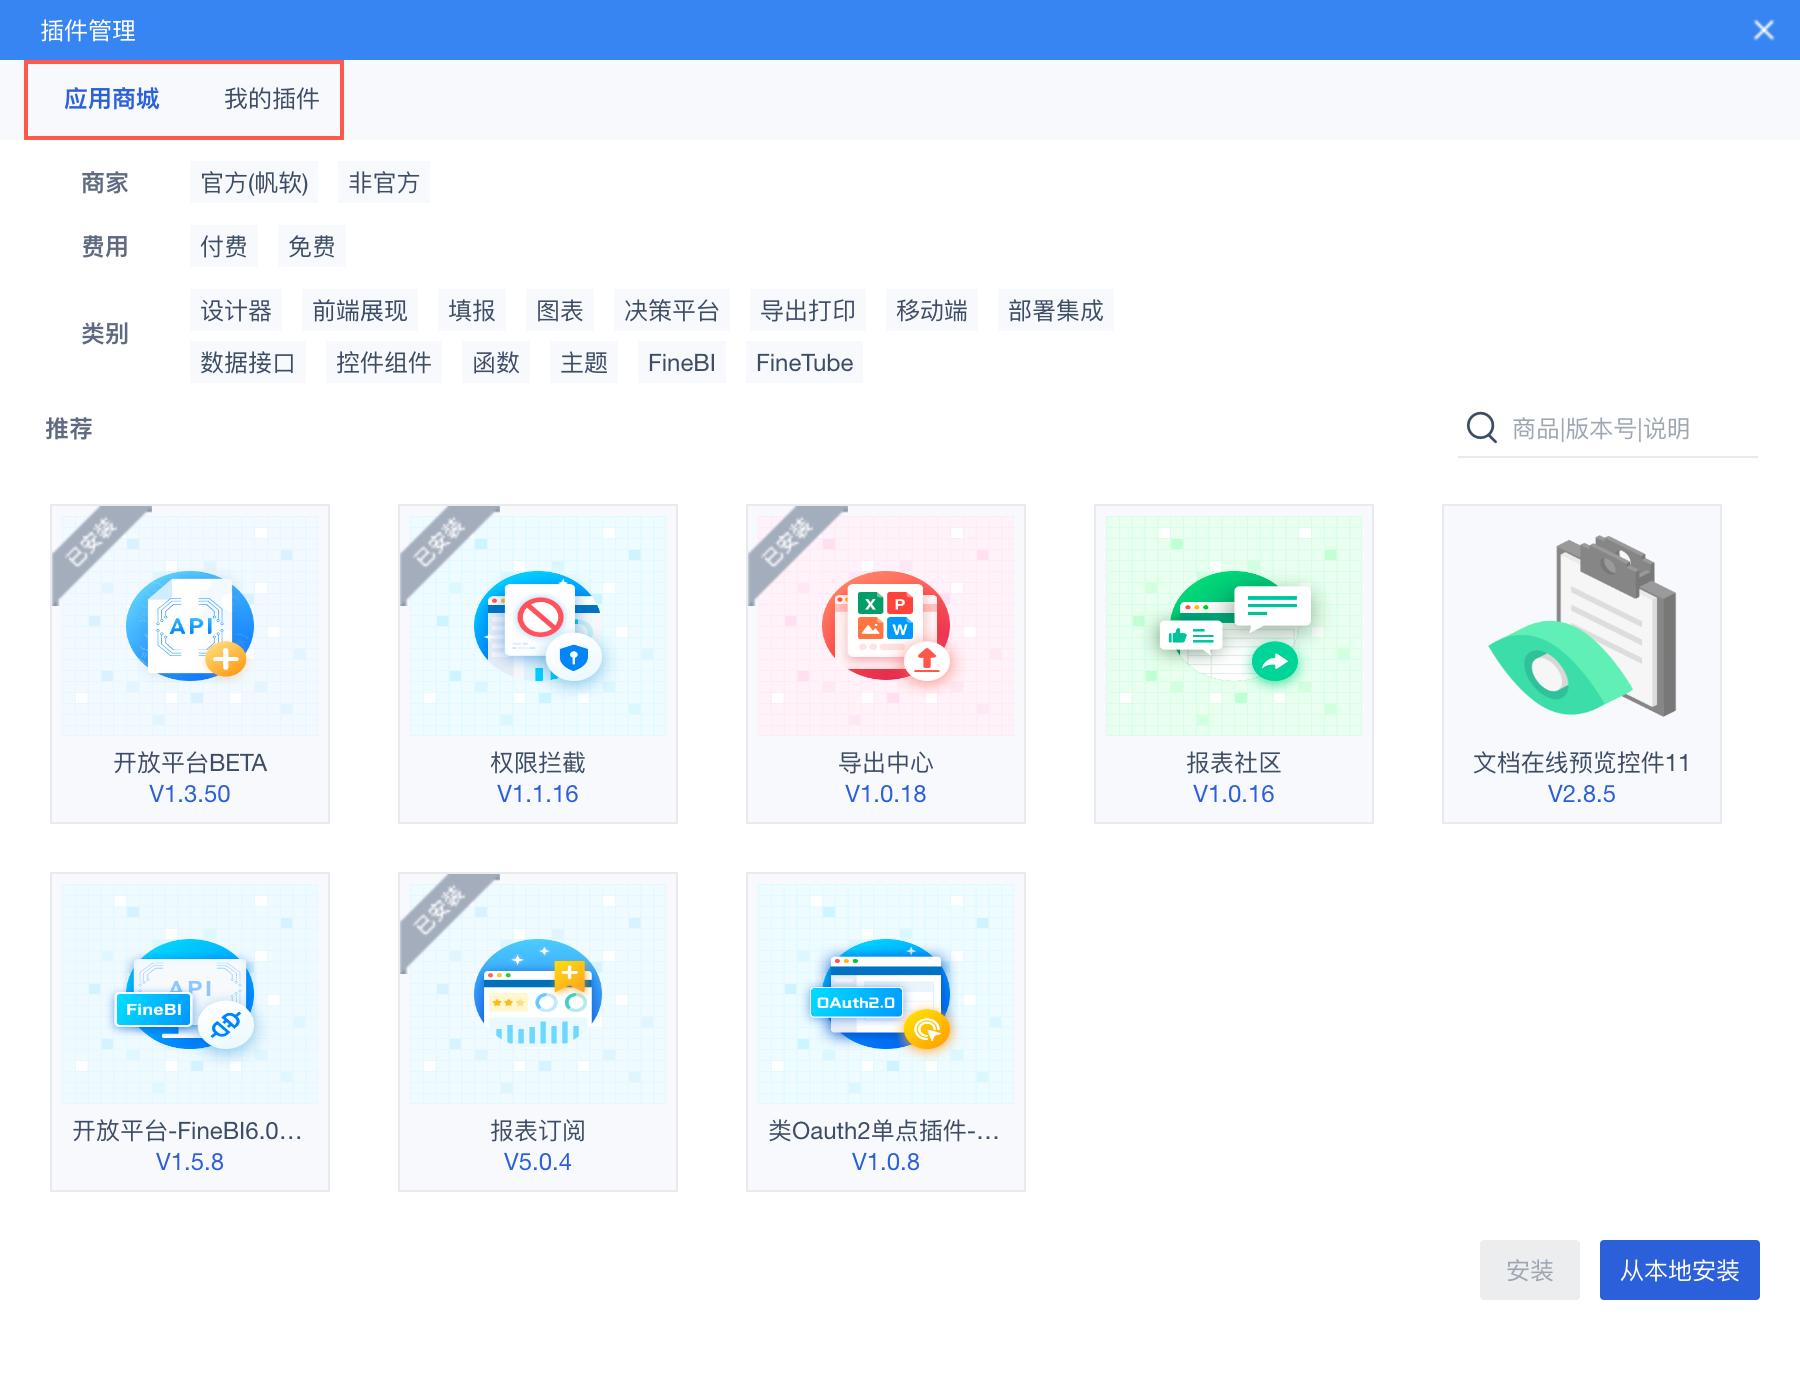Filter plugins by 免费

pyautogui.click(x=312, y=246)
